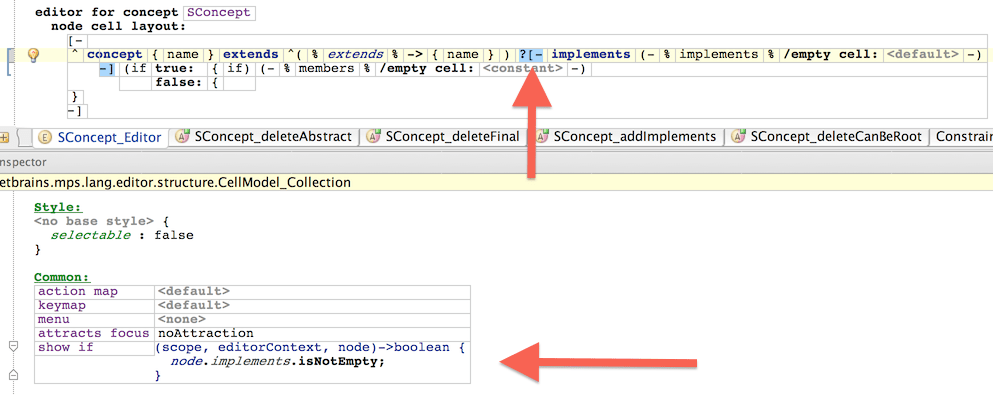Click the 'selectable' style property
993x395 pixels.
point(91,235)
